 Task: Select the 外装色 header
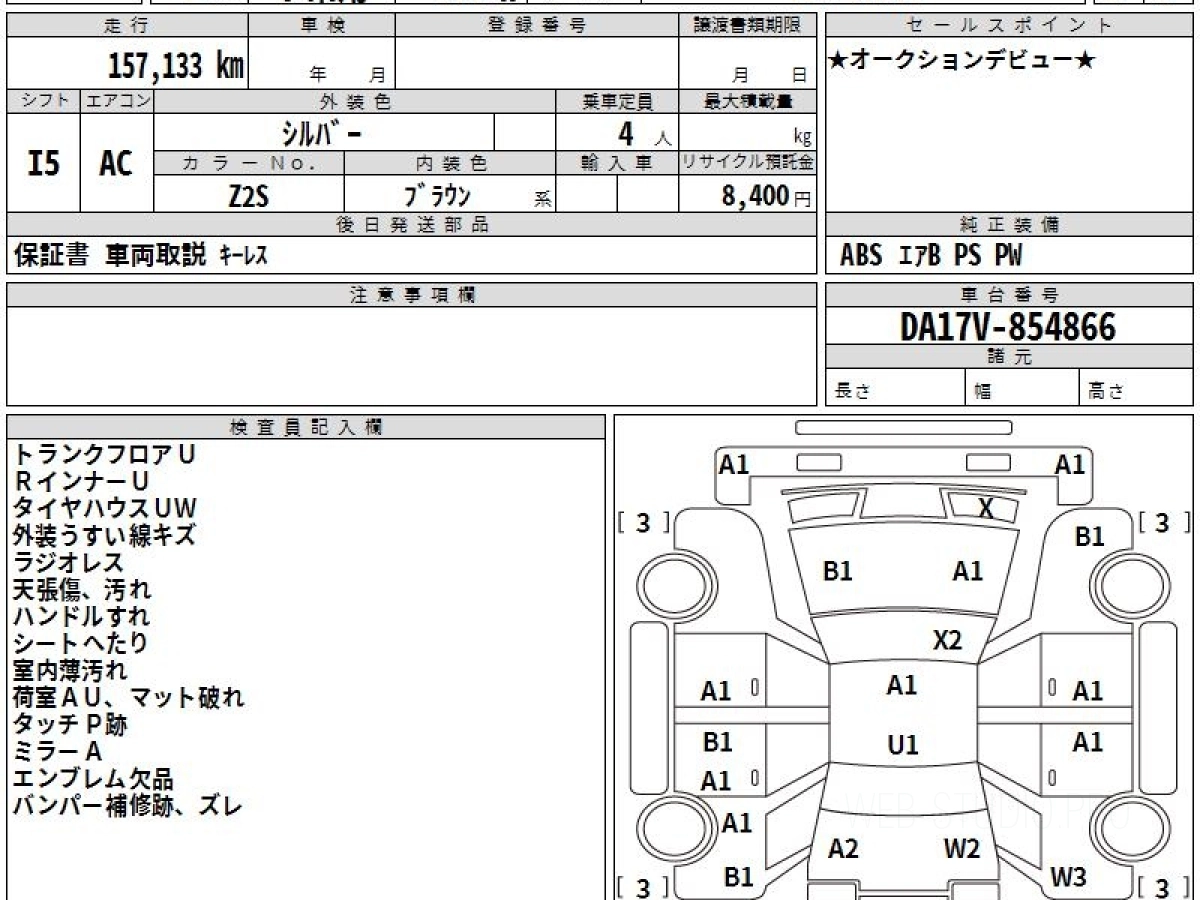pos(355,101)
